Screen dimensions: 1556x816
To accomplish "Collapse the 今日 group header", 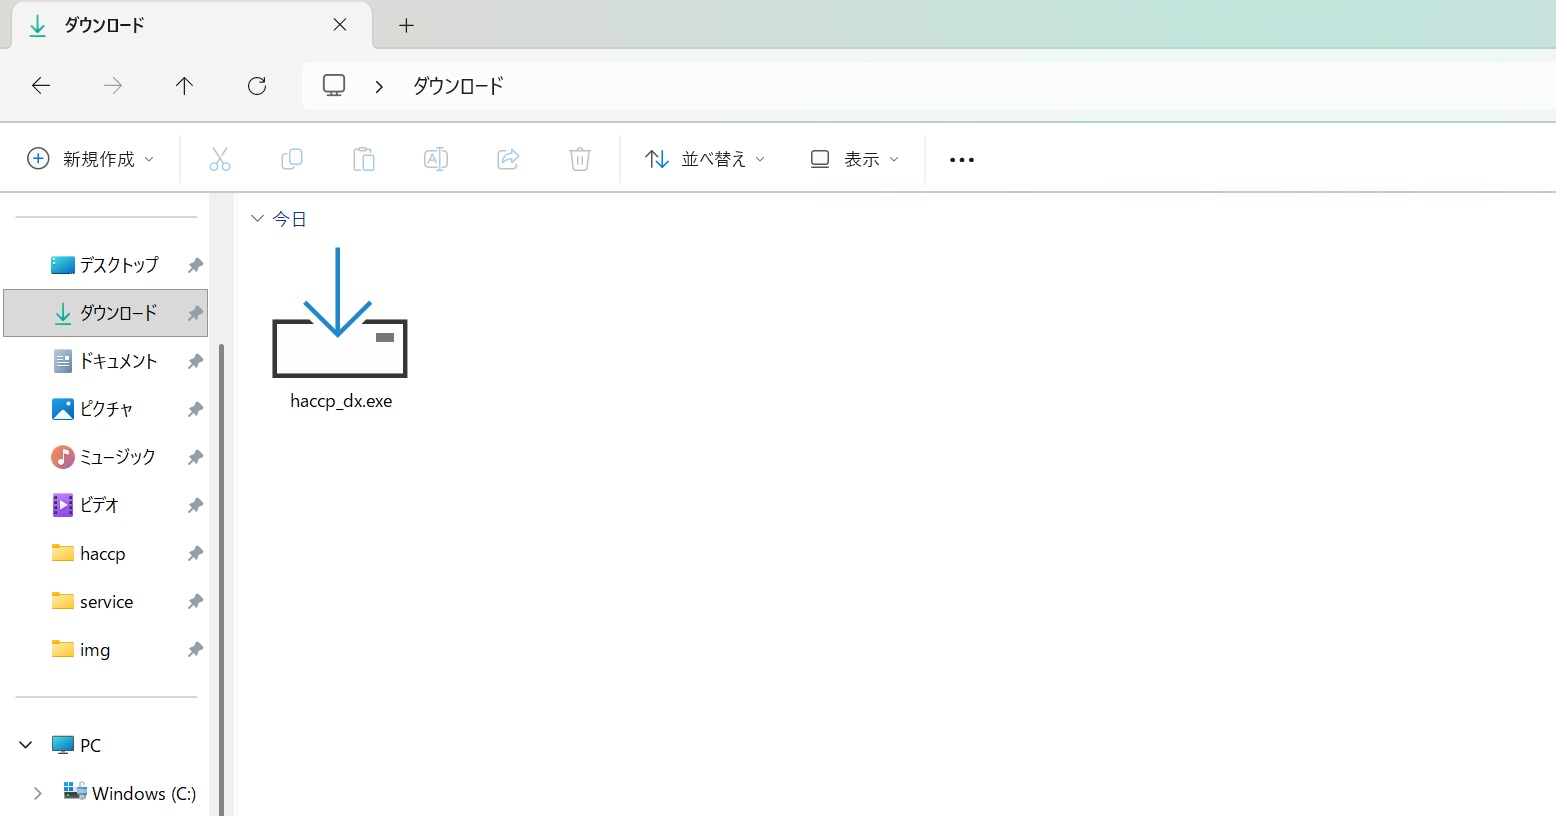I will (258, 218).
